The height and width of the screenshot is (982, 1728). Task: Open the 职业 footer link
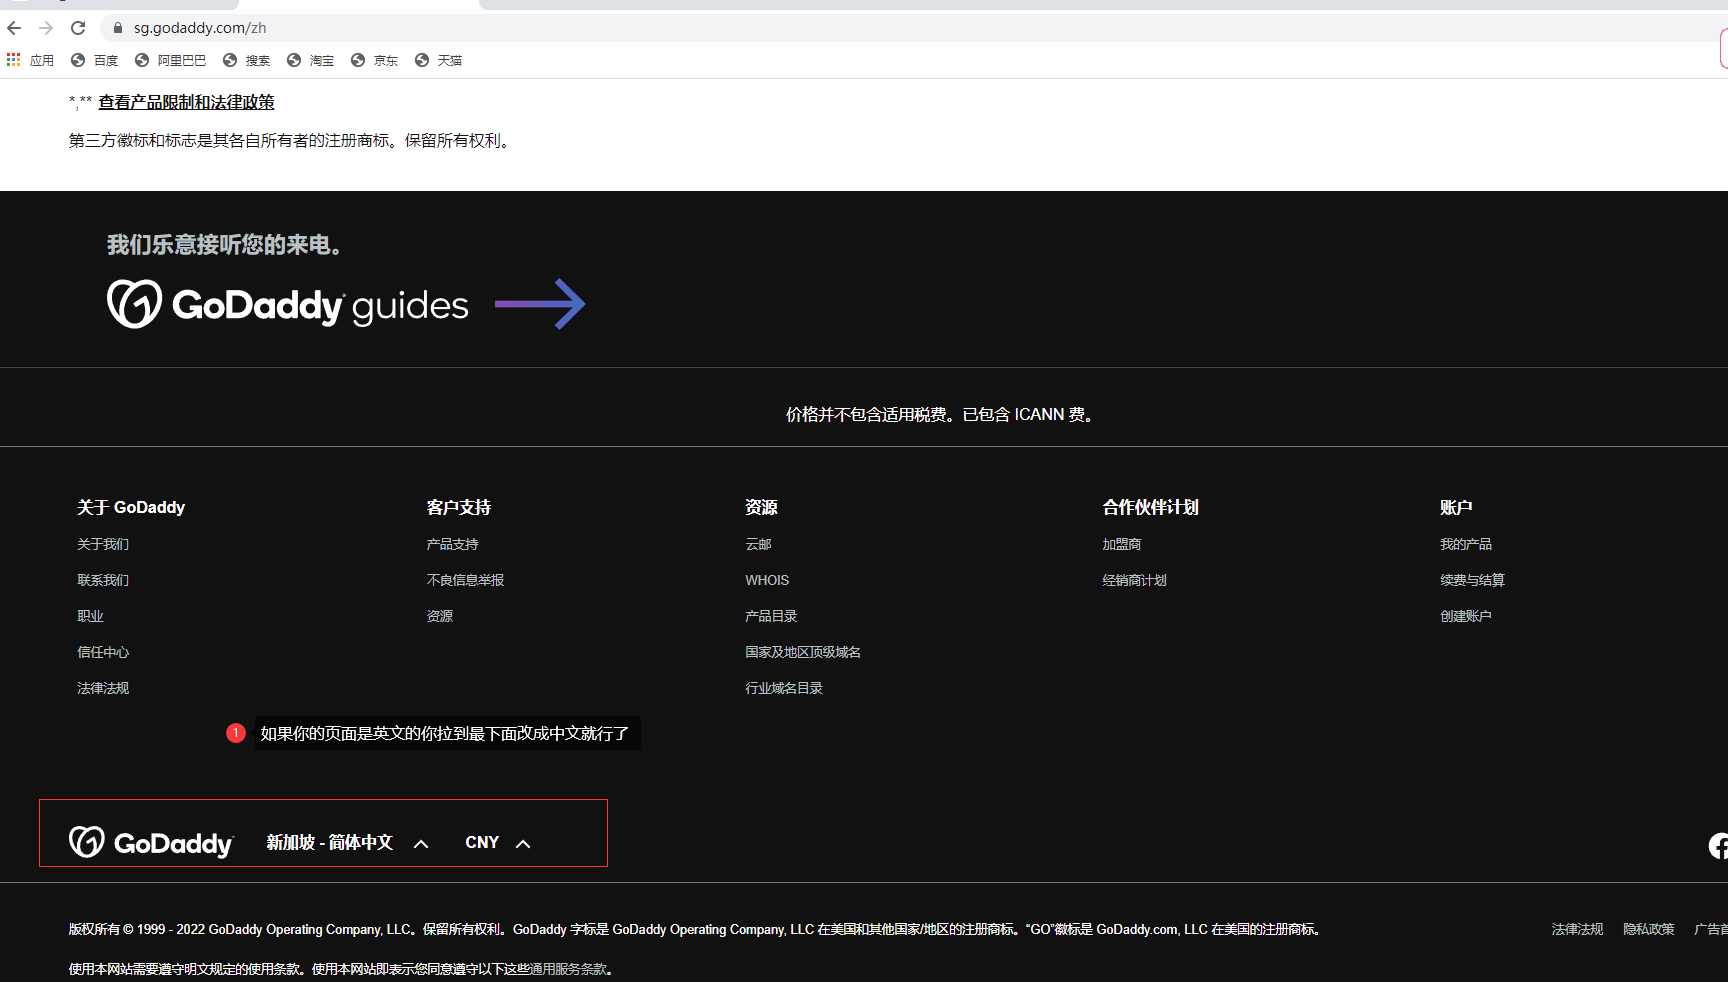(x=90, y=616)
